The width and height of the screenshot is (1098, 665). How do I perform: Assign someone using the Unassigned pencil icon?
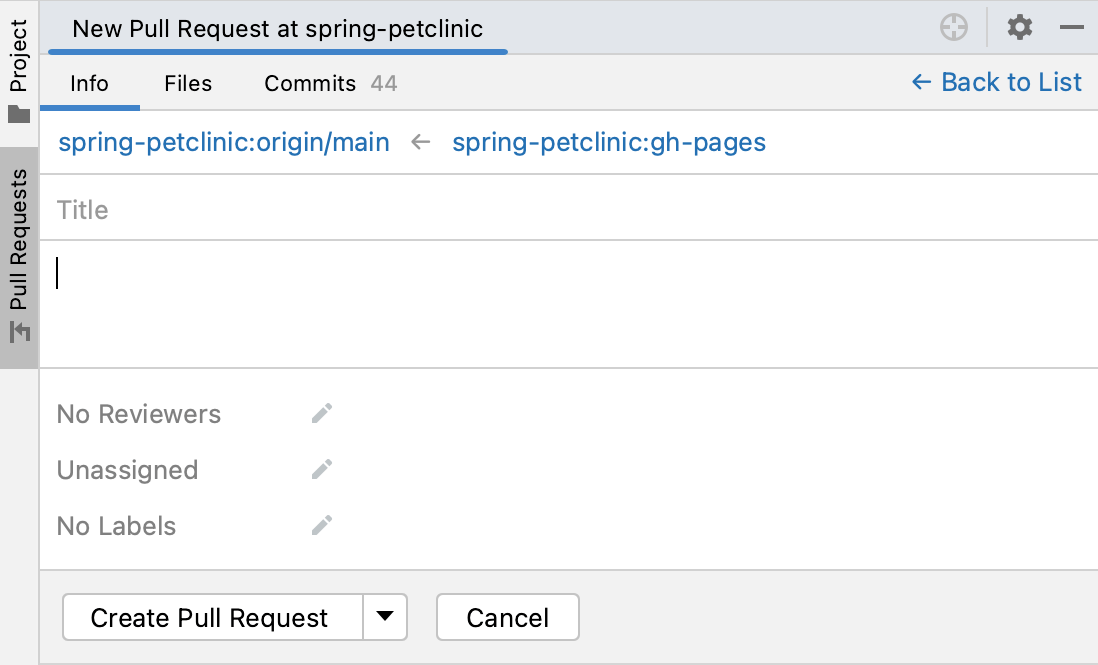coord(322,469)
